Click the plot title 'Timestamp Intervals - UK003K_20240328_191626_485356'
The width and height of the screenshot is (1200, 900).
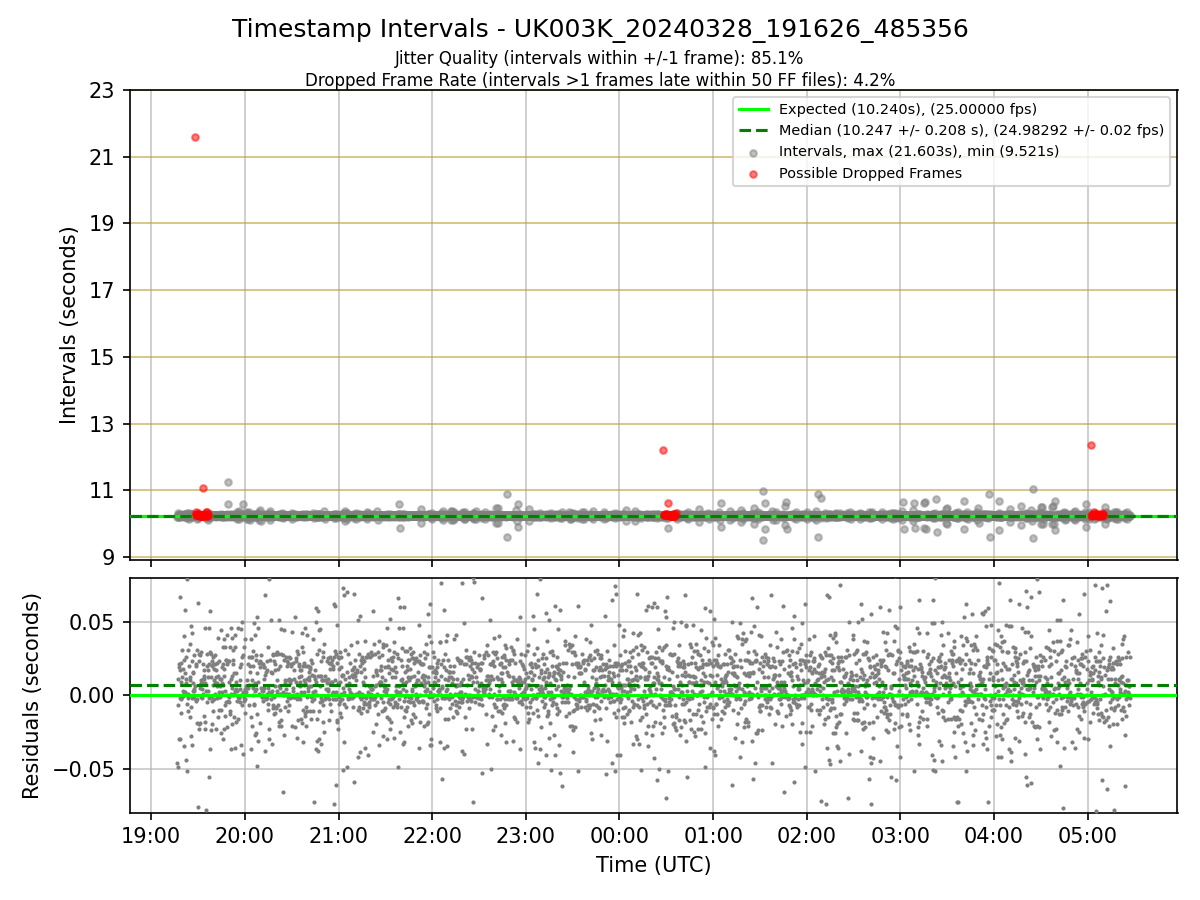pos(600,29)
